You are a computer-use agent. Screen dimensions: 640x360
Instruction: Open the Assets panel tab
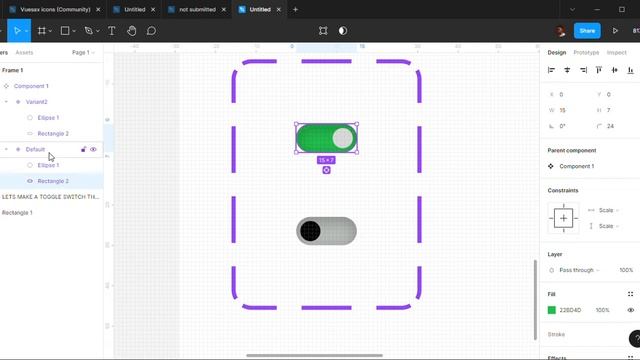pos(24,53)
